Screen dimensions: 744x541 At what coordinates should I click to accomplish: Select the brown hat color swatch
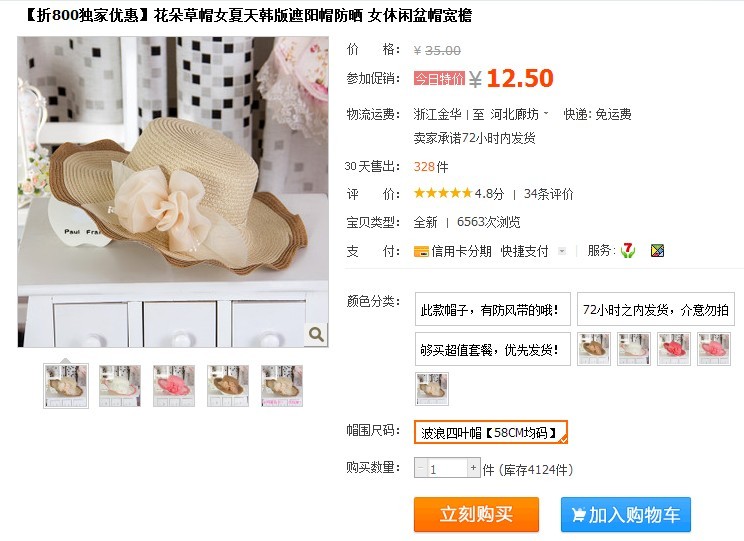pyautogui.click(x=594, y=349)
